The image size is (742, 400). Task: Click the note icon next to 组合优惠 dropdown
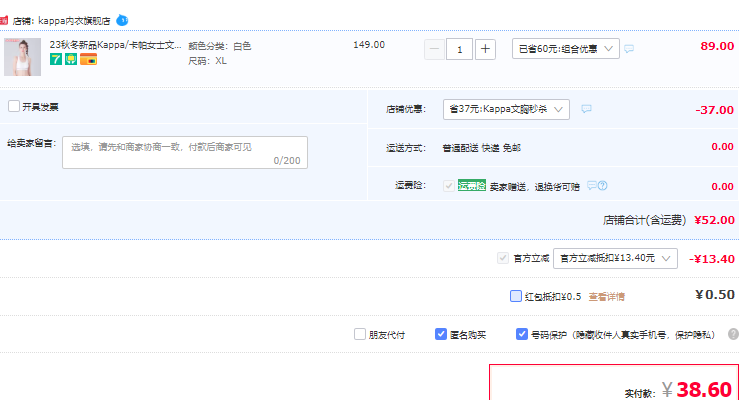point(629,49)
